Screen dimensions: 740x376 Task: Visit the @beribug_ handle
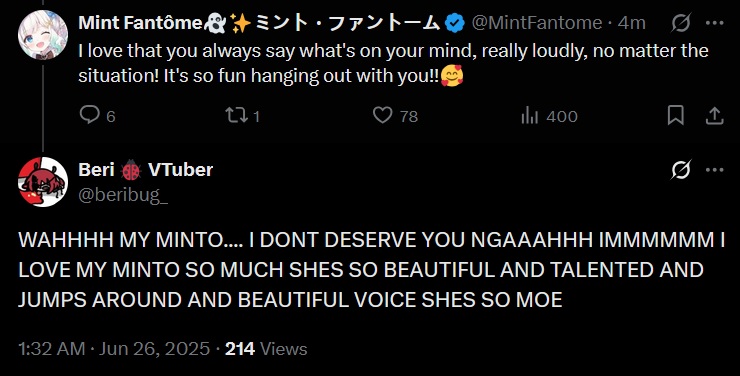coord(123,195)
